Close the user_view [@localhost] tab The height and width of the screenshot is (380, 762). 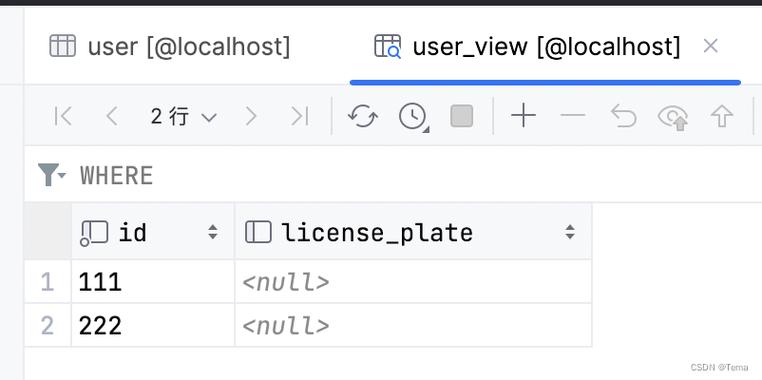click(x=710, y=47)
